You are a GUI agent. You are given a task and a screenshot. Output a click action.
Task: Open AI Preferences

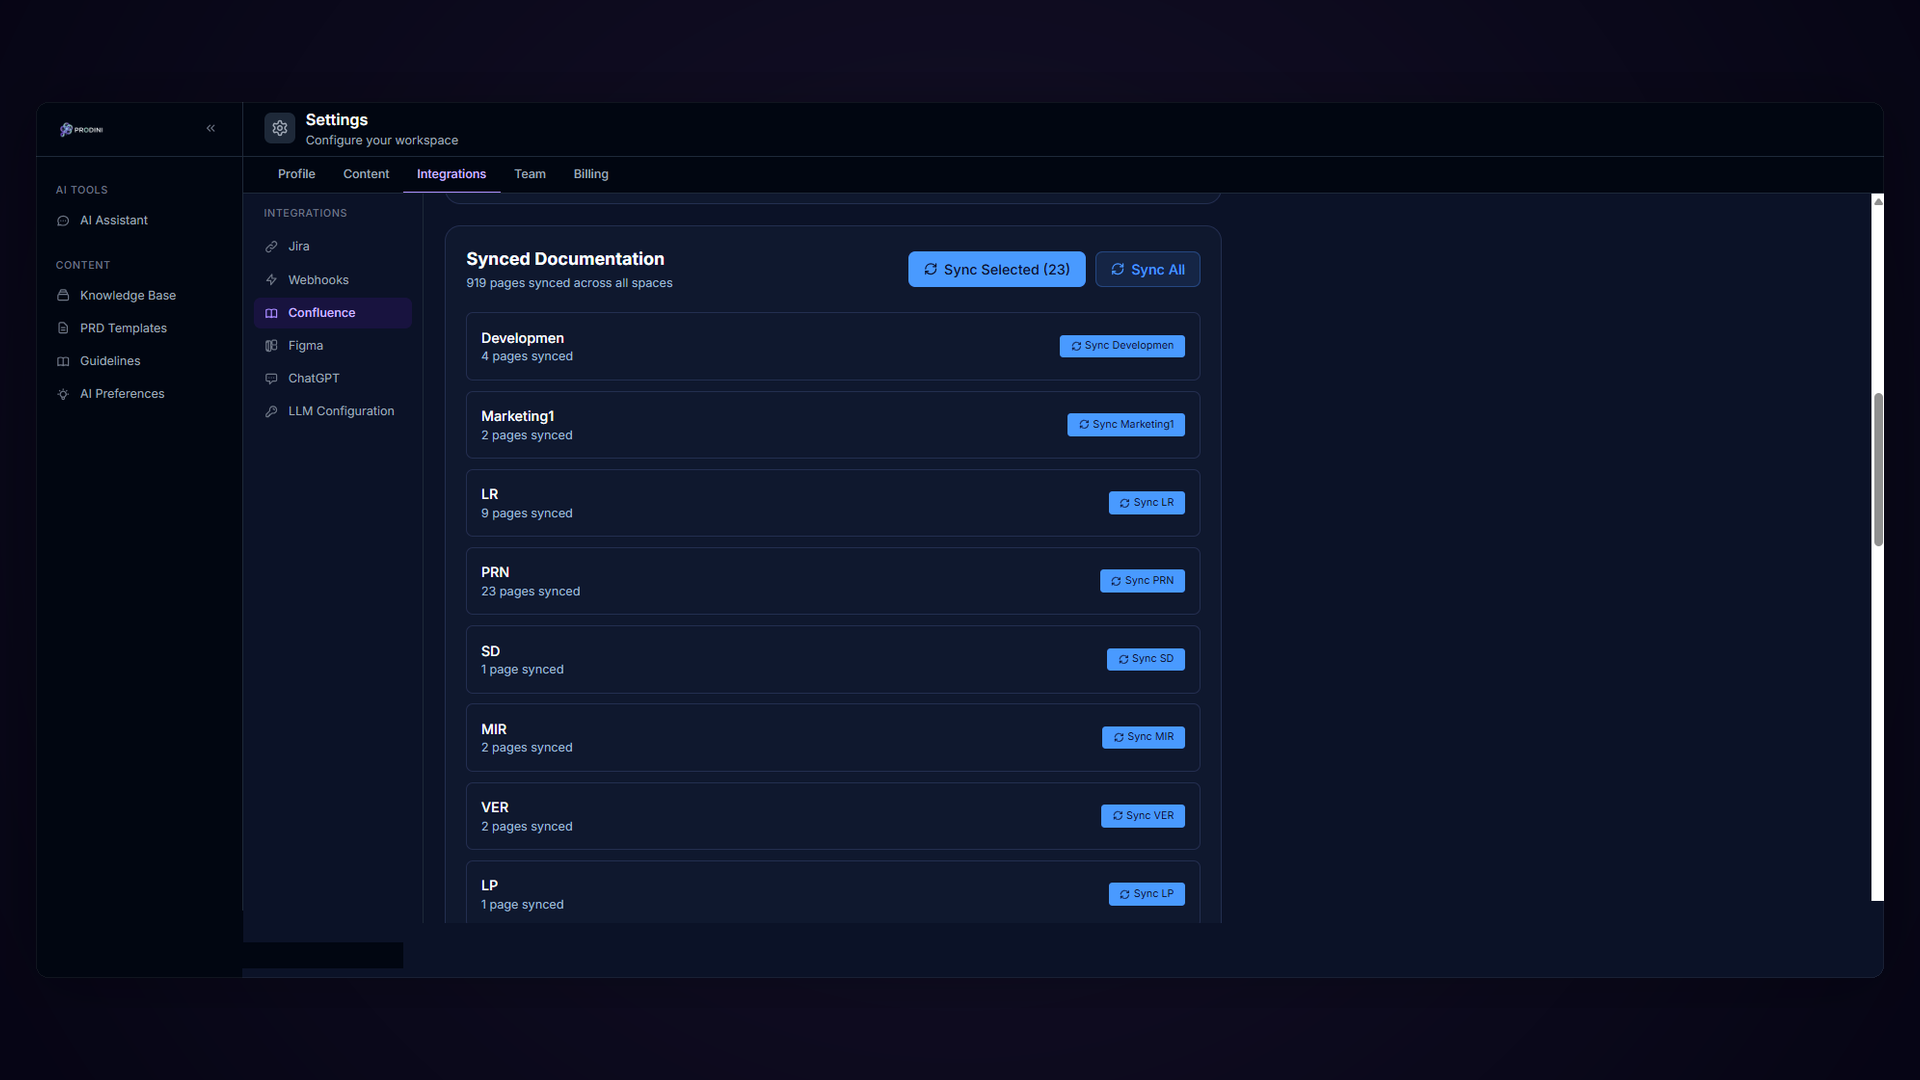[122, 394]
